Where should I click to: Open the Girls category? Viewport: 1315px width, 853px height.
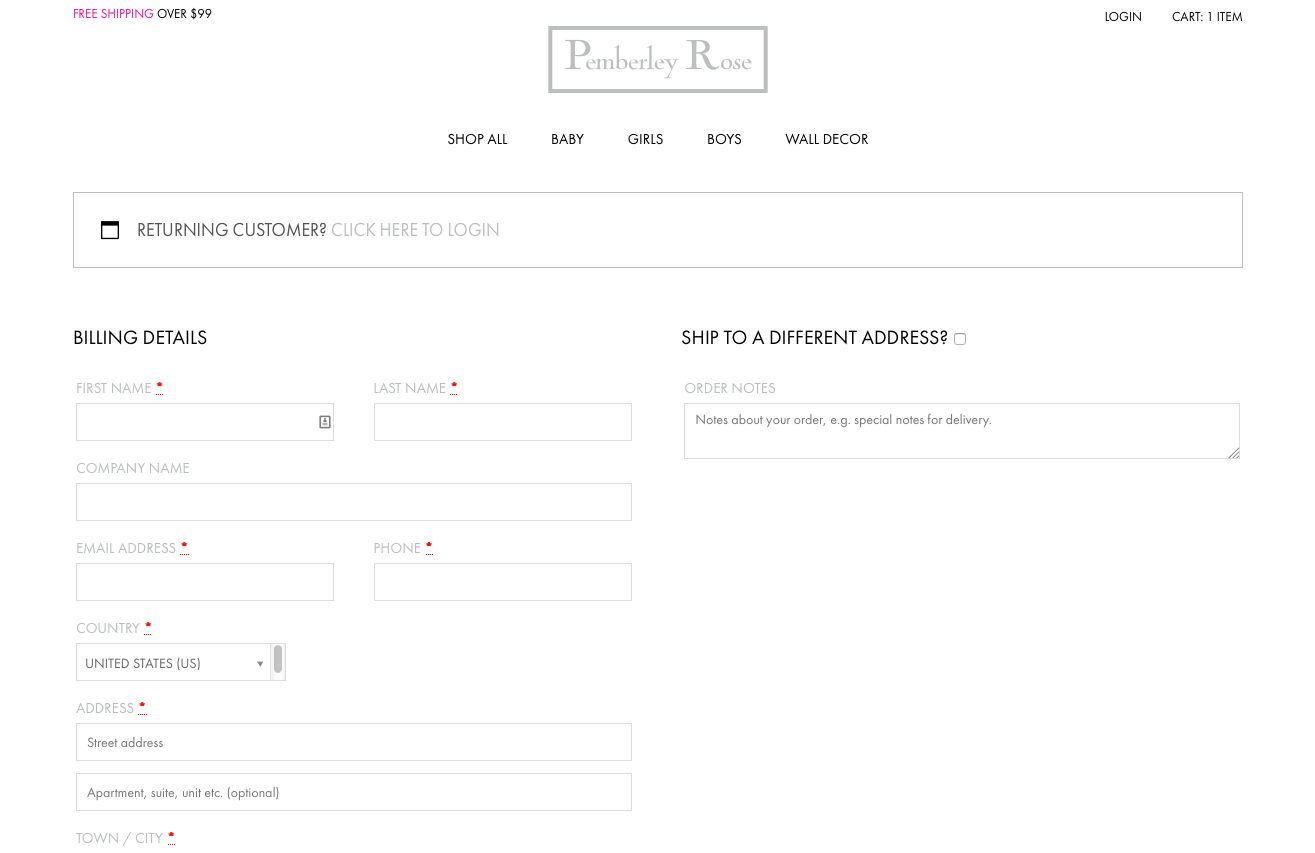point(645,139)
